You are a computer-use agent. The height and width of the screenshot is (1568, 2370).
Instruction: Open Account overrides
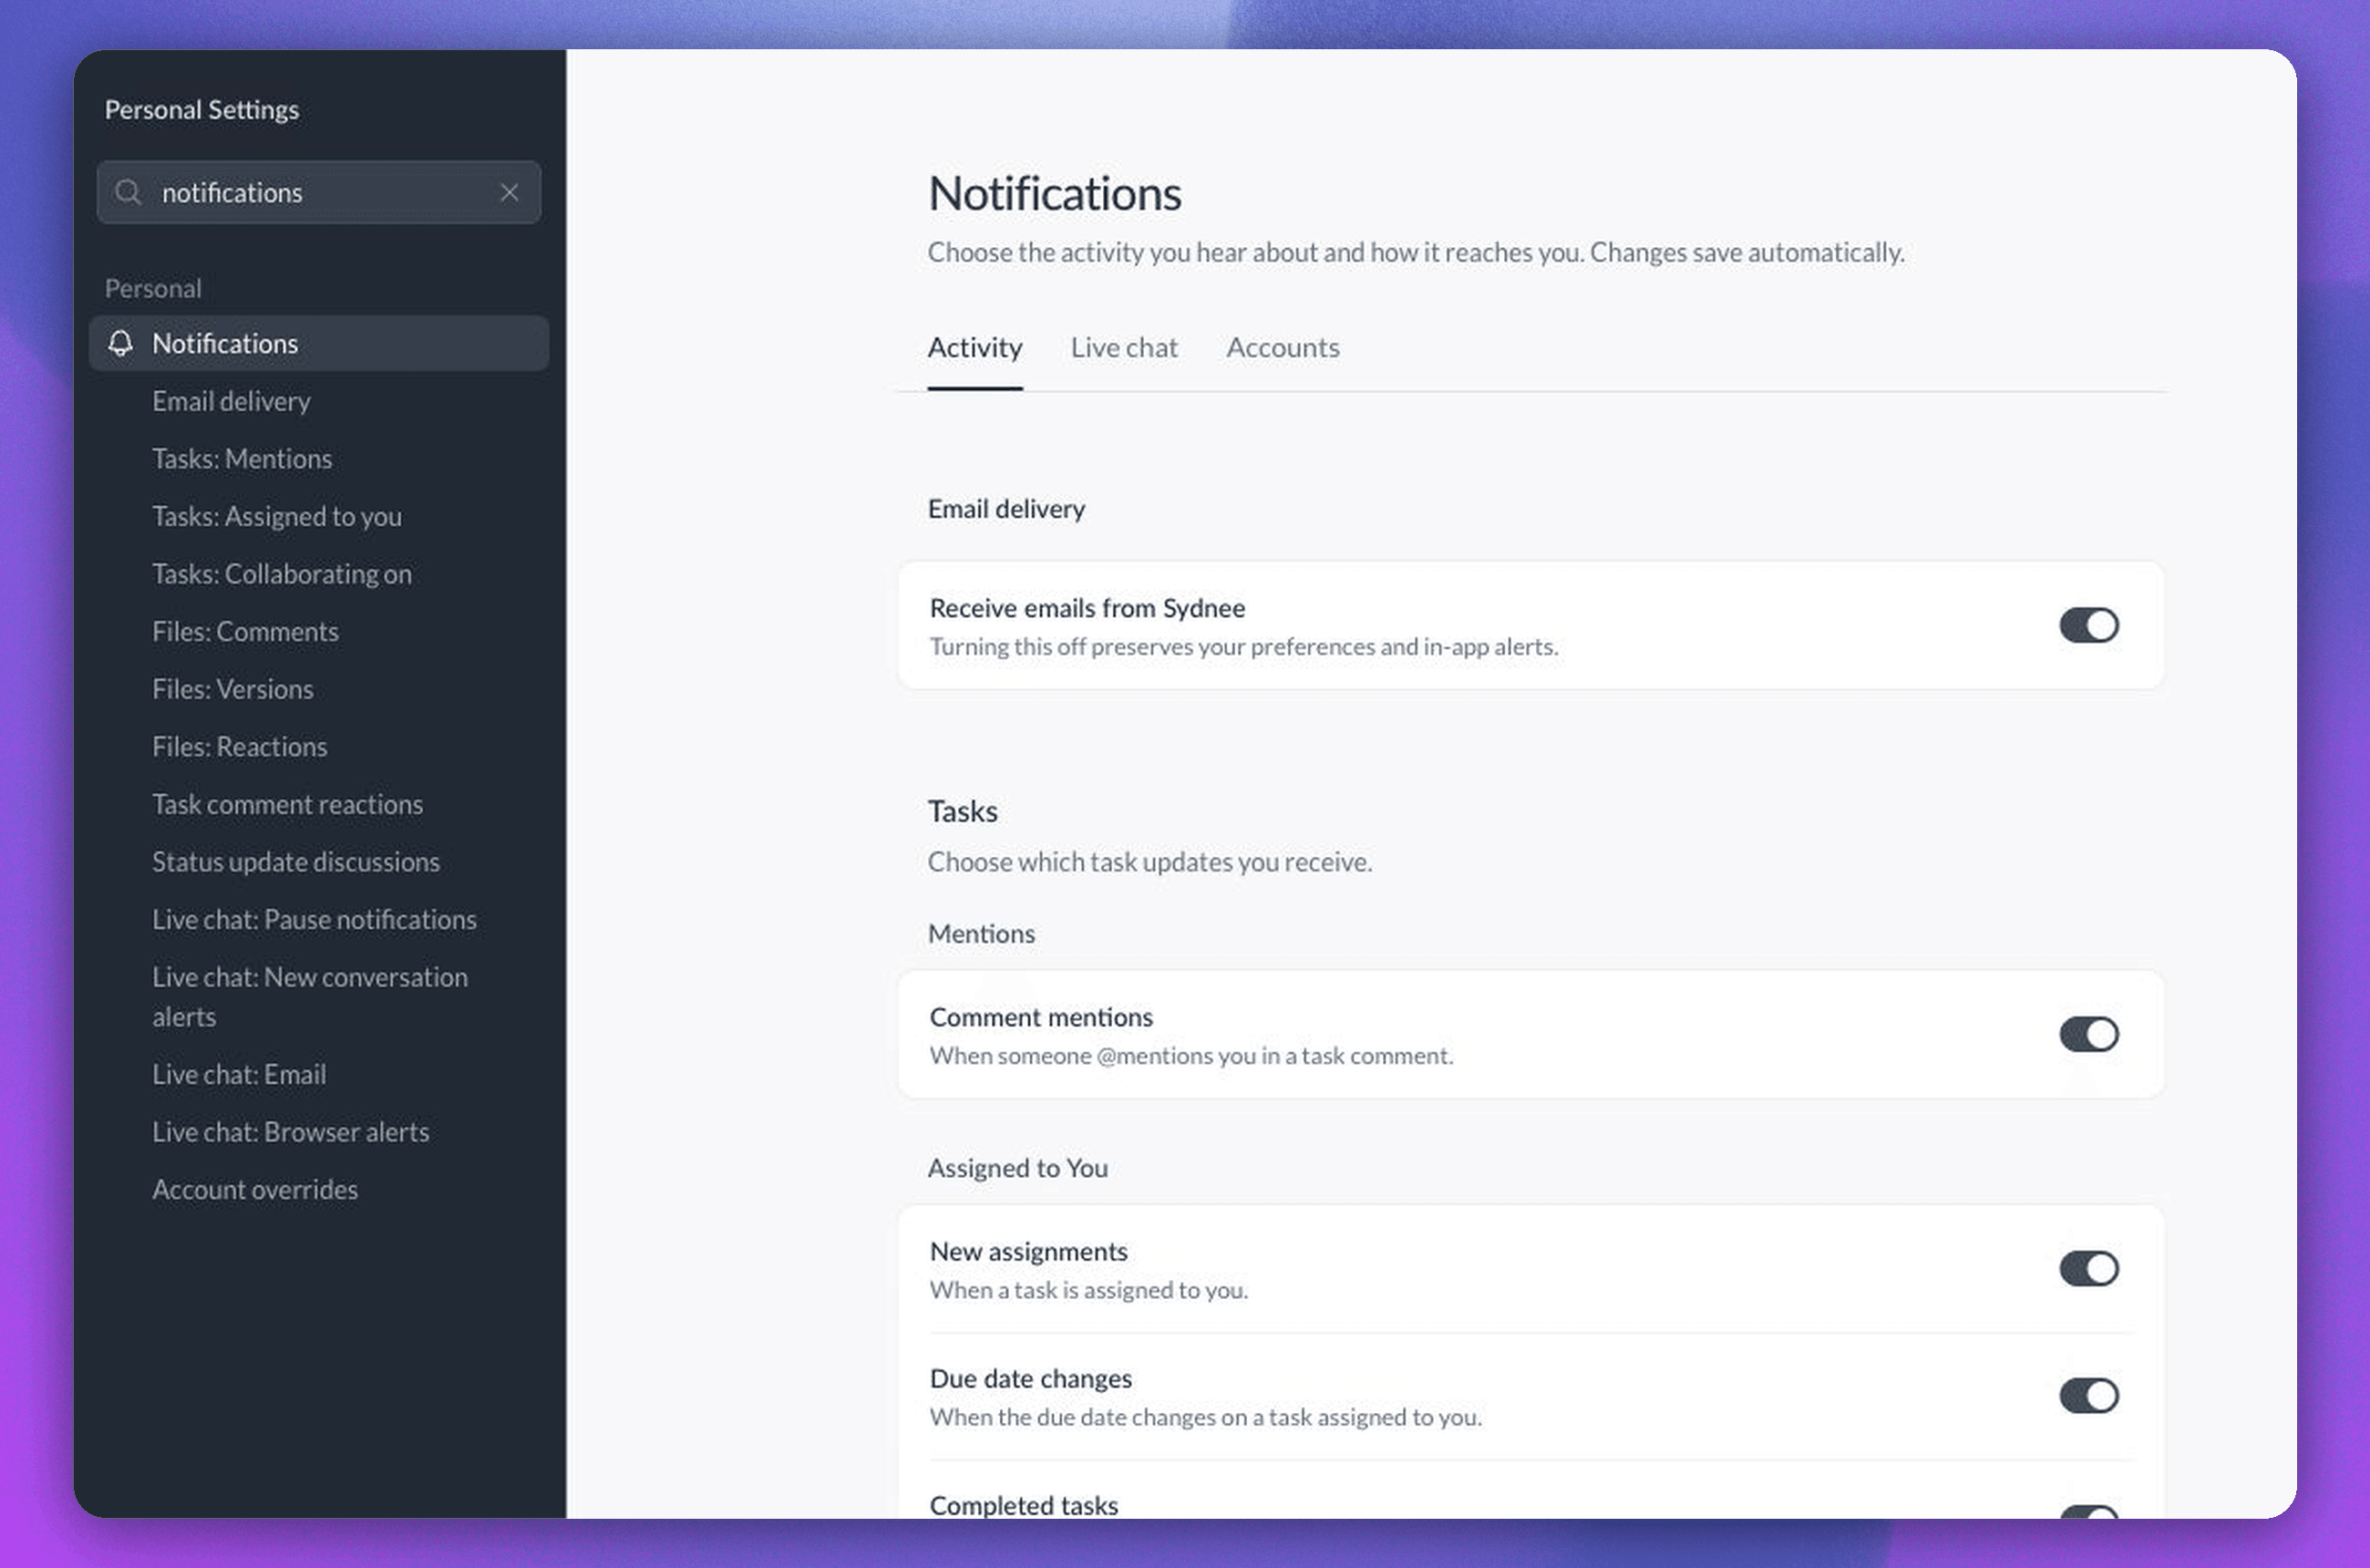pyautogui.click(x=255, y=1190)
